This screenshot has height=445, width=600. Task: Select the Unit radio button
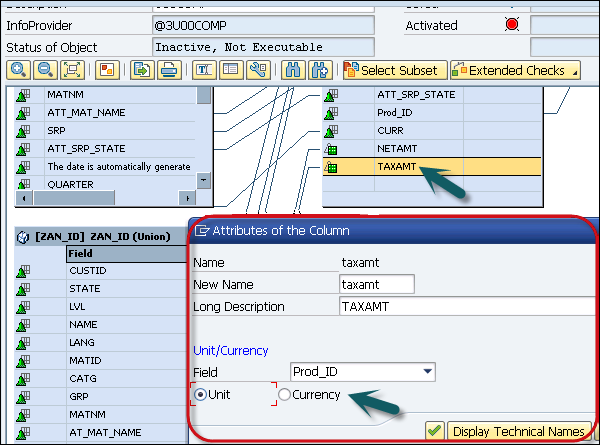coord(201,395)
